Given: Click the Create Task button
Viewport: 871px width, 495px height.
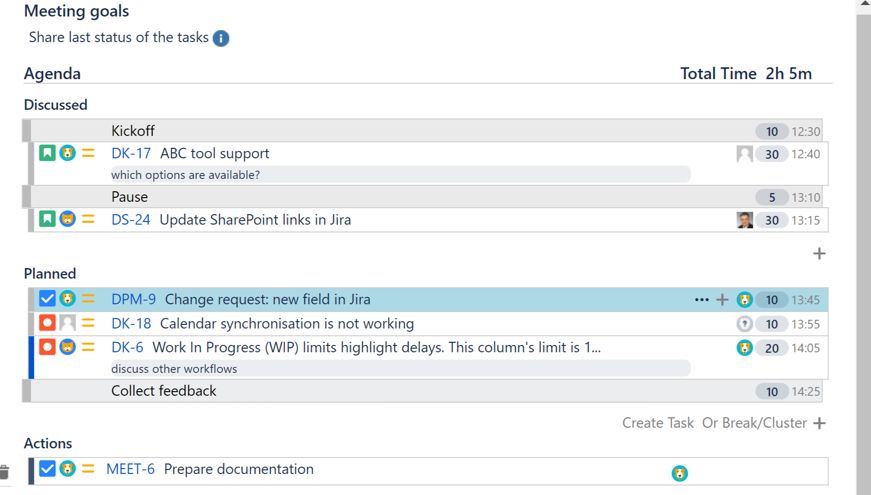Looking at the screenshot, I should pyautogui.click(x=657, y=423).
